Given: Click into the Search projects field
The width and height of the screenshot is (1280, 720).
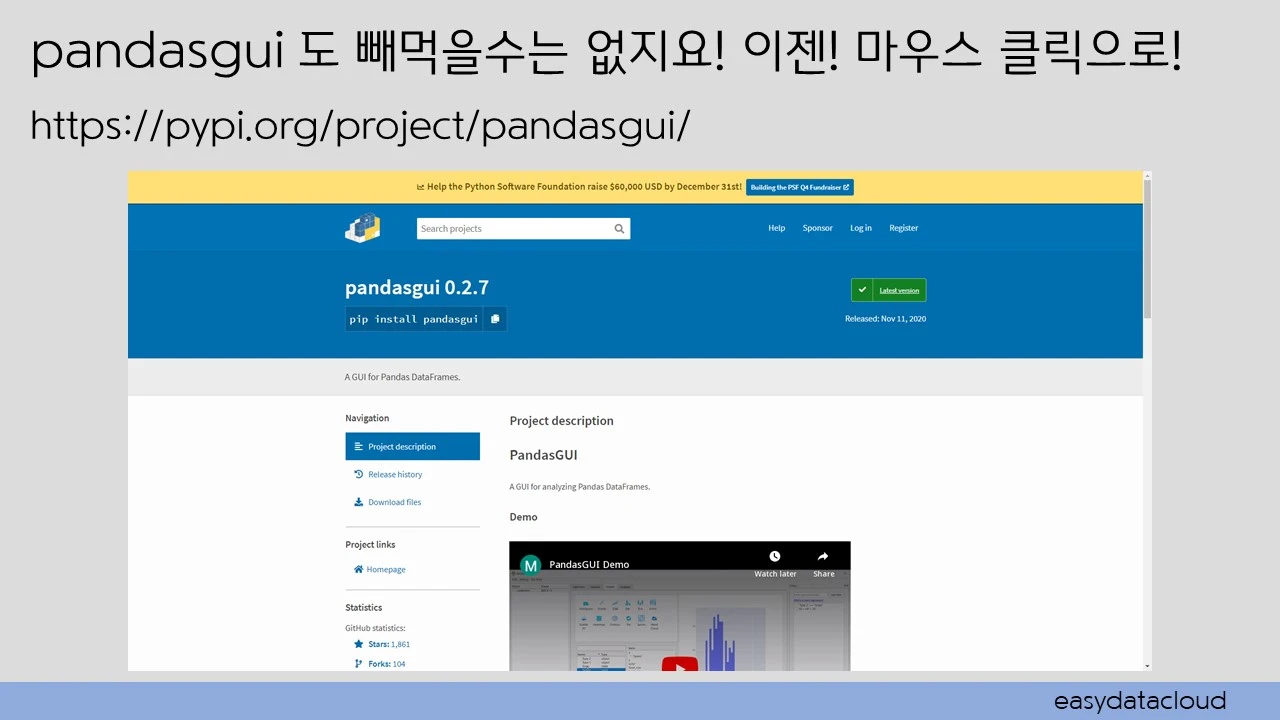Looking at the screenshot, I should pyautogui.click(x=510, y=228).
